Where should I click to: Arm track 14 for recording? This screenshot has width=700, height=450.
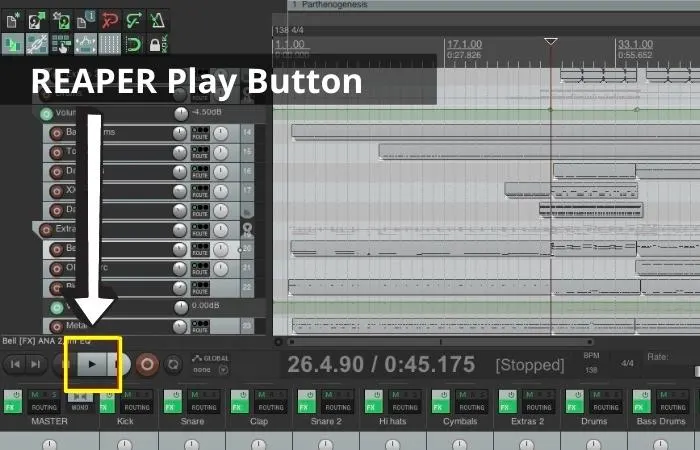point(56,133)
